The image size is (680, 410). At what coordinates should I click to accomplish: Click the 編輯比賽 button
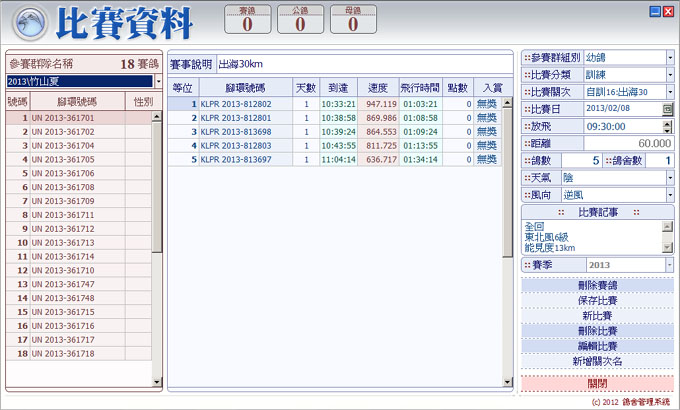point(597,346)
